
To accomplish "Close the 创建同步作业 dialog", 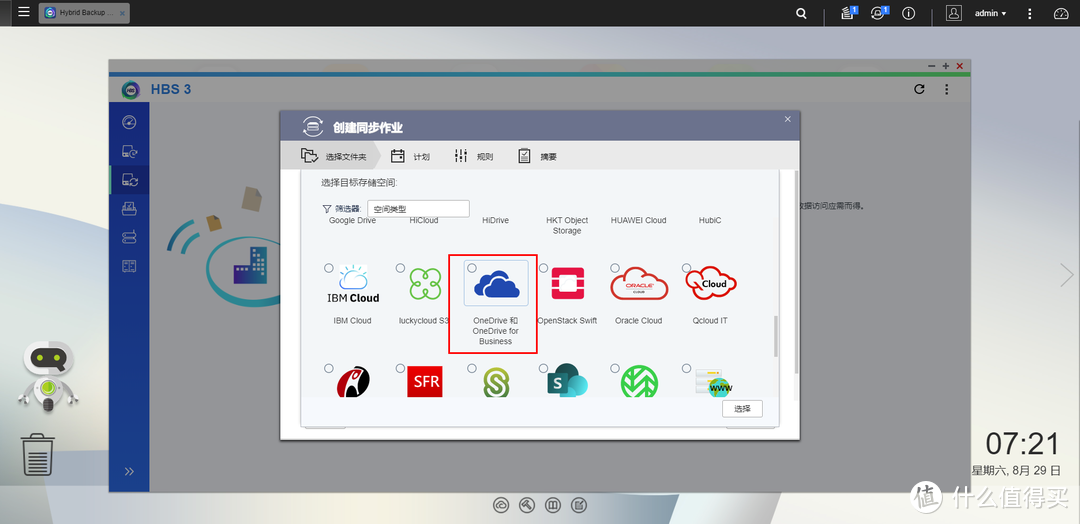I will point(788,119).
